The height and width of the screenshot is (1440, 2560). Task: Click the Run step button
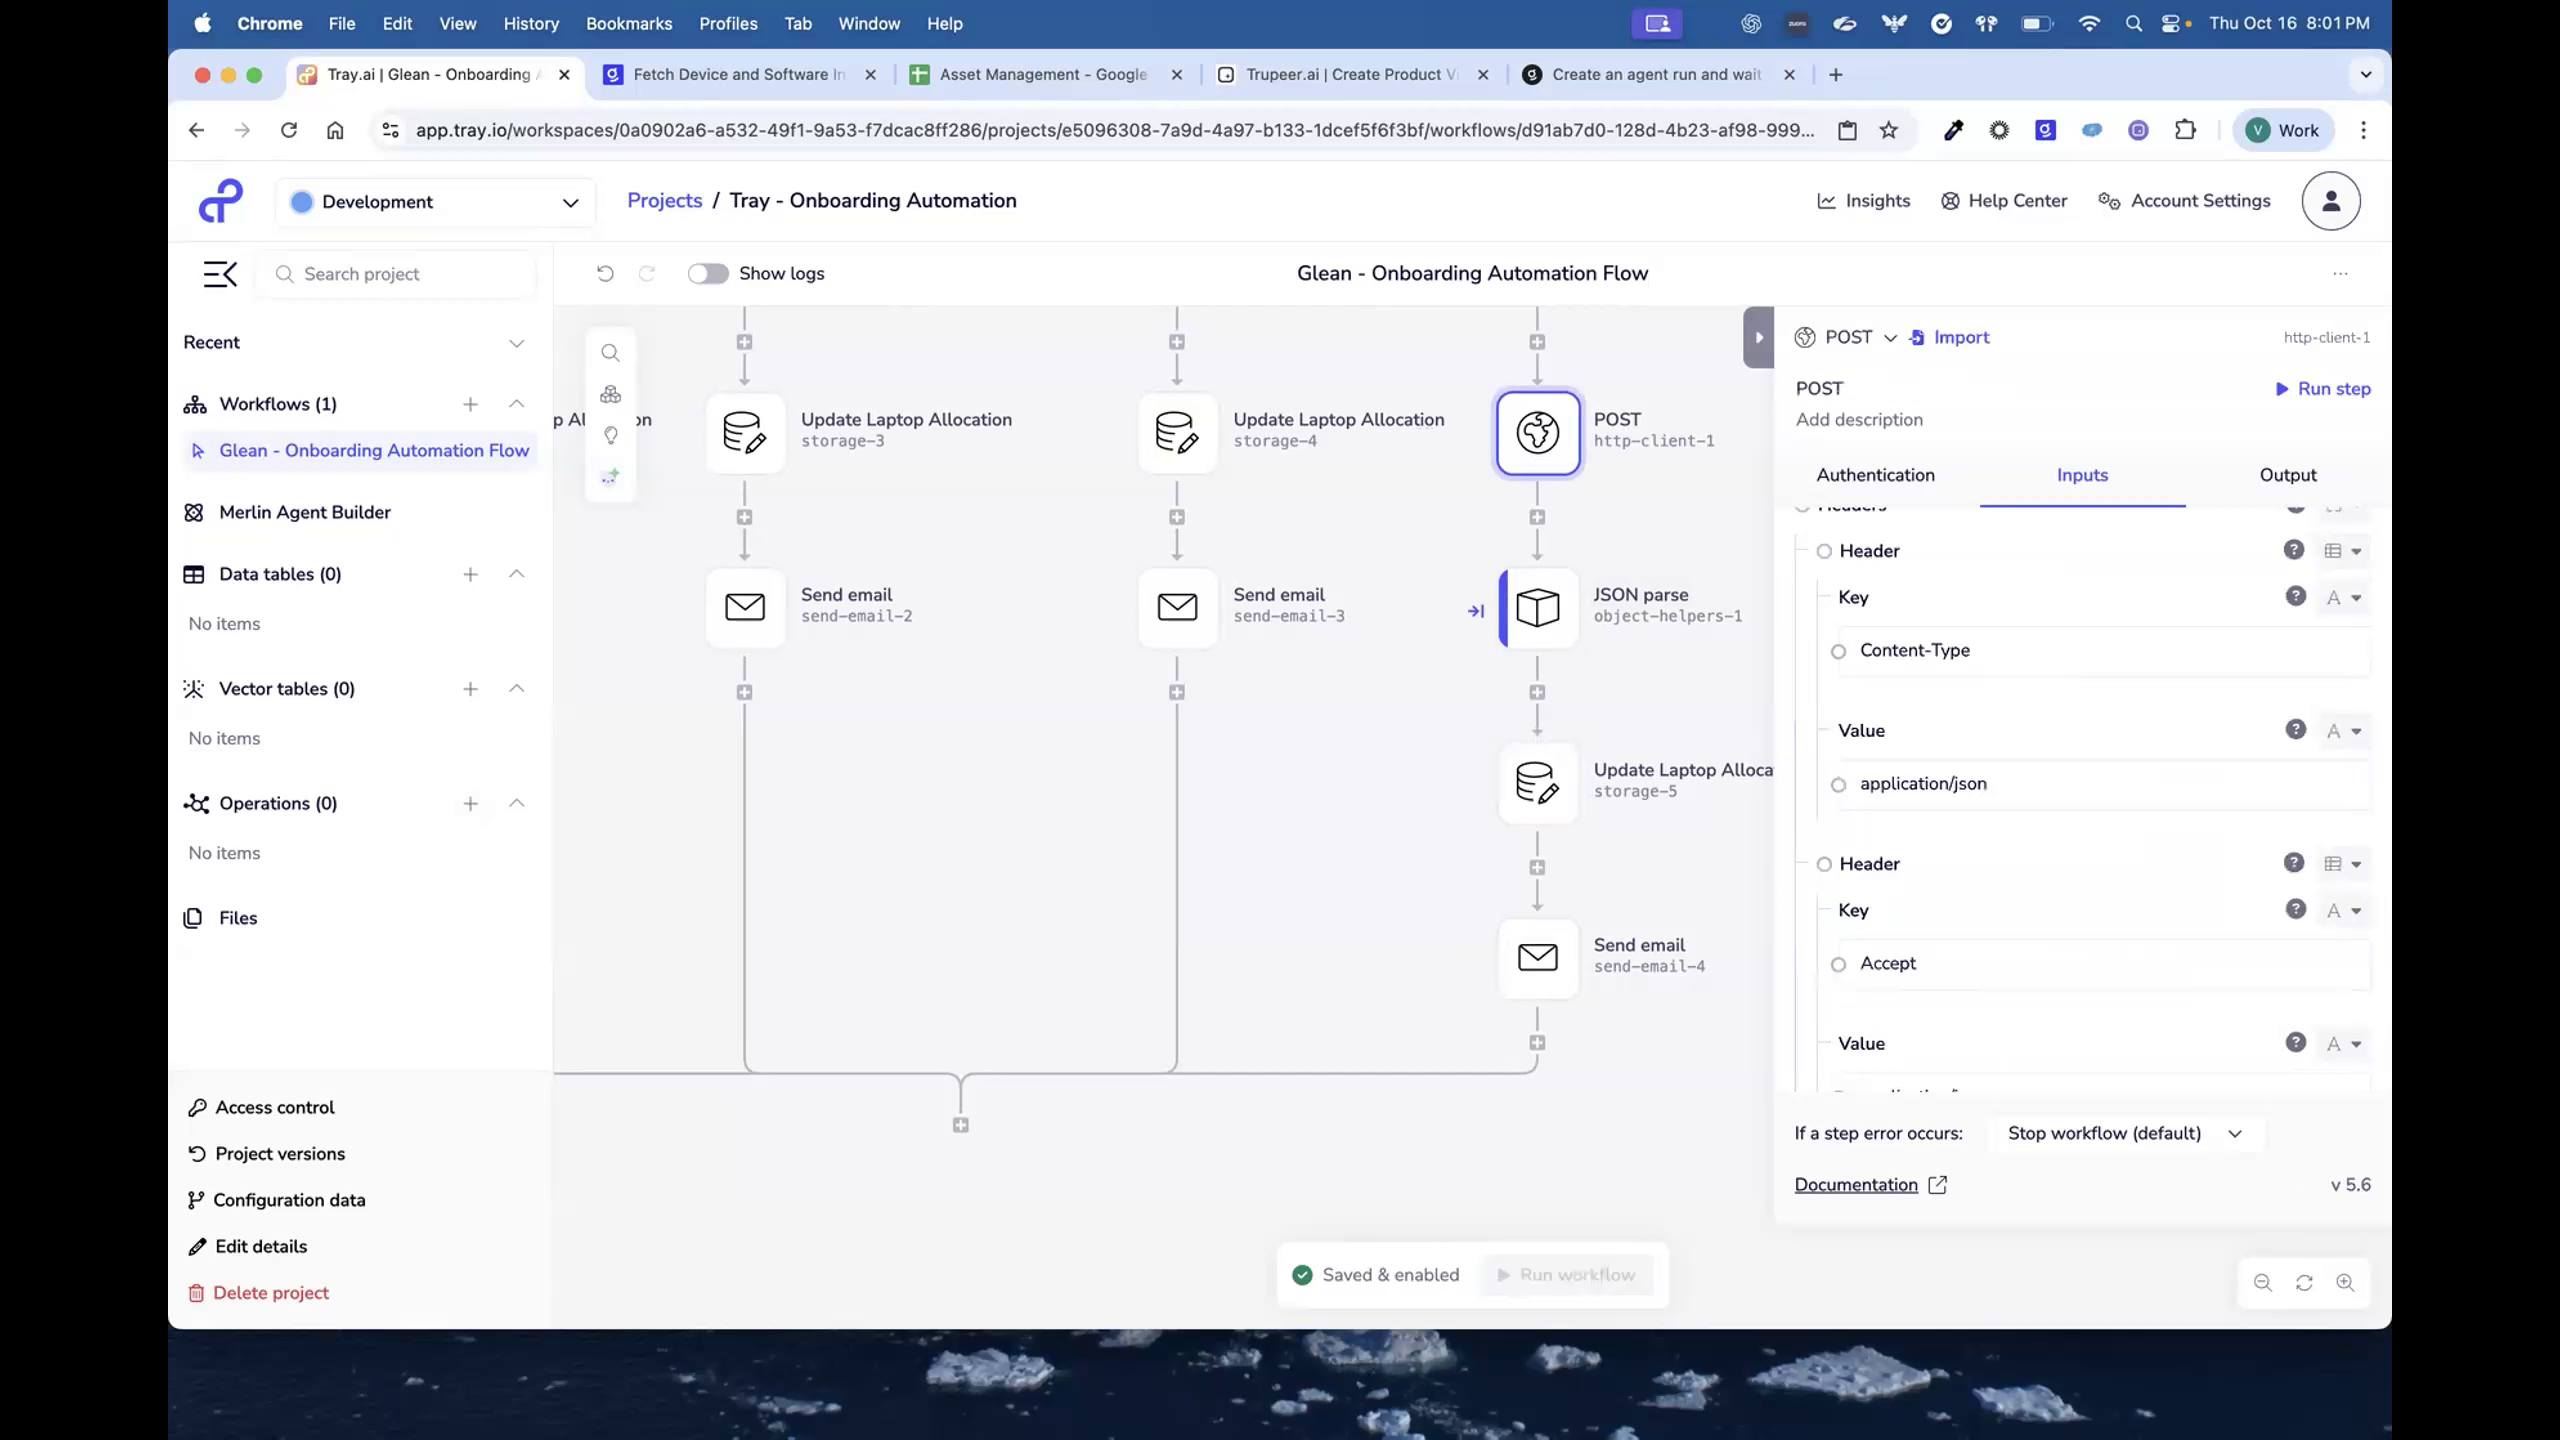tap(2323, 389)
